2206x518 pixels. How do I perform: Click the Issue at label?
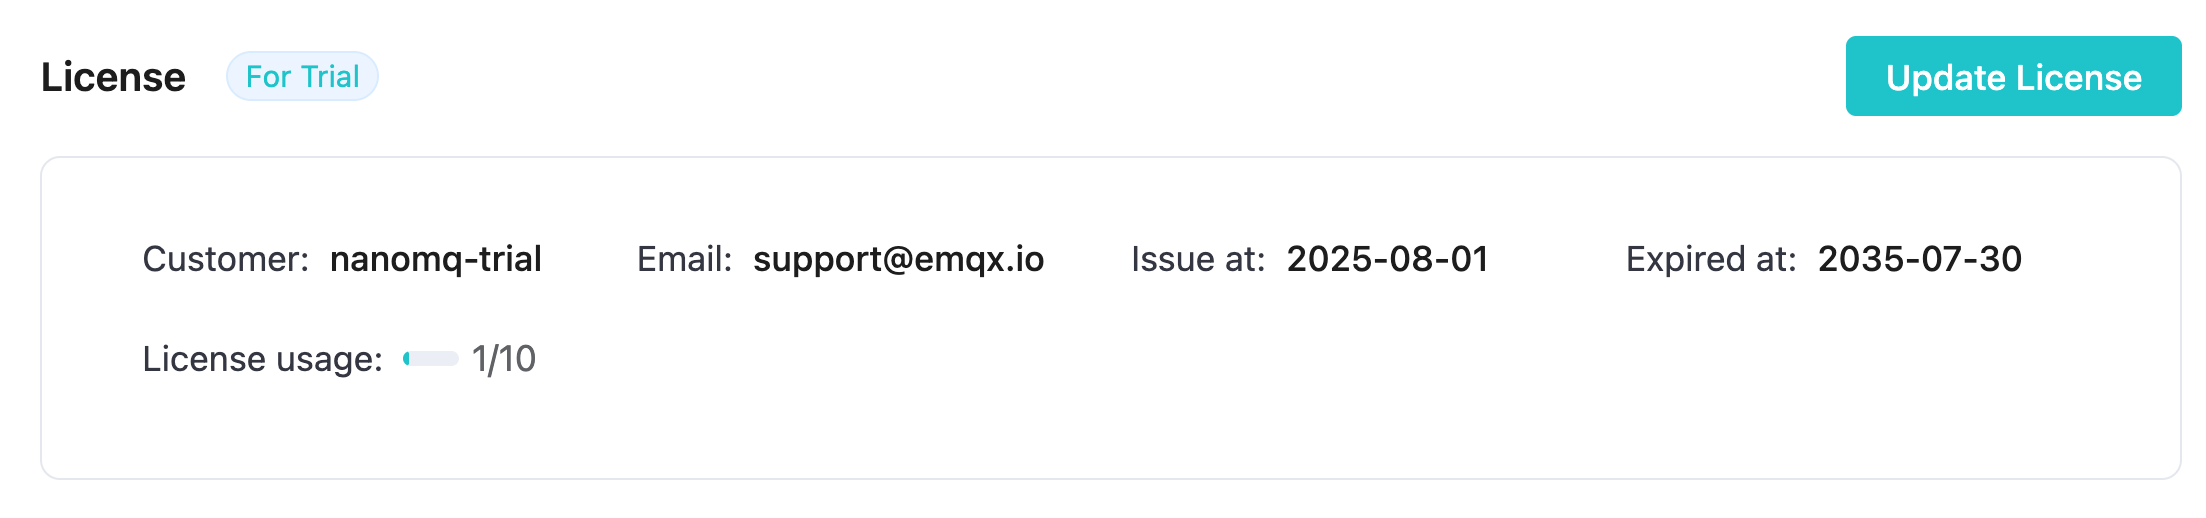[1198, 259]
